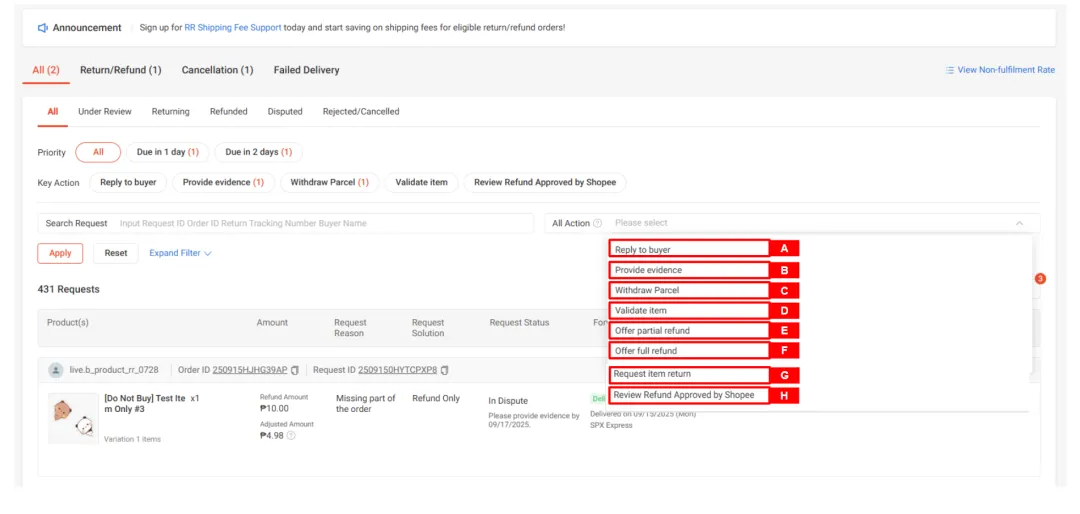Collapse the All Action dropdown
1080x514 pixels.
[x=1019, y=224]
